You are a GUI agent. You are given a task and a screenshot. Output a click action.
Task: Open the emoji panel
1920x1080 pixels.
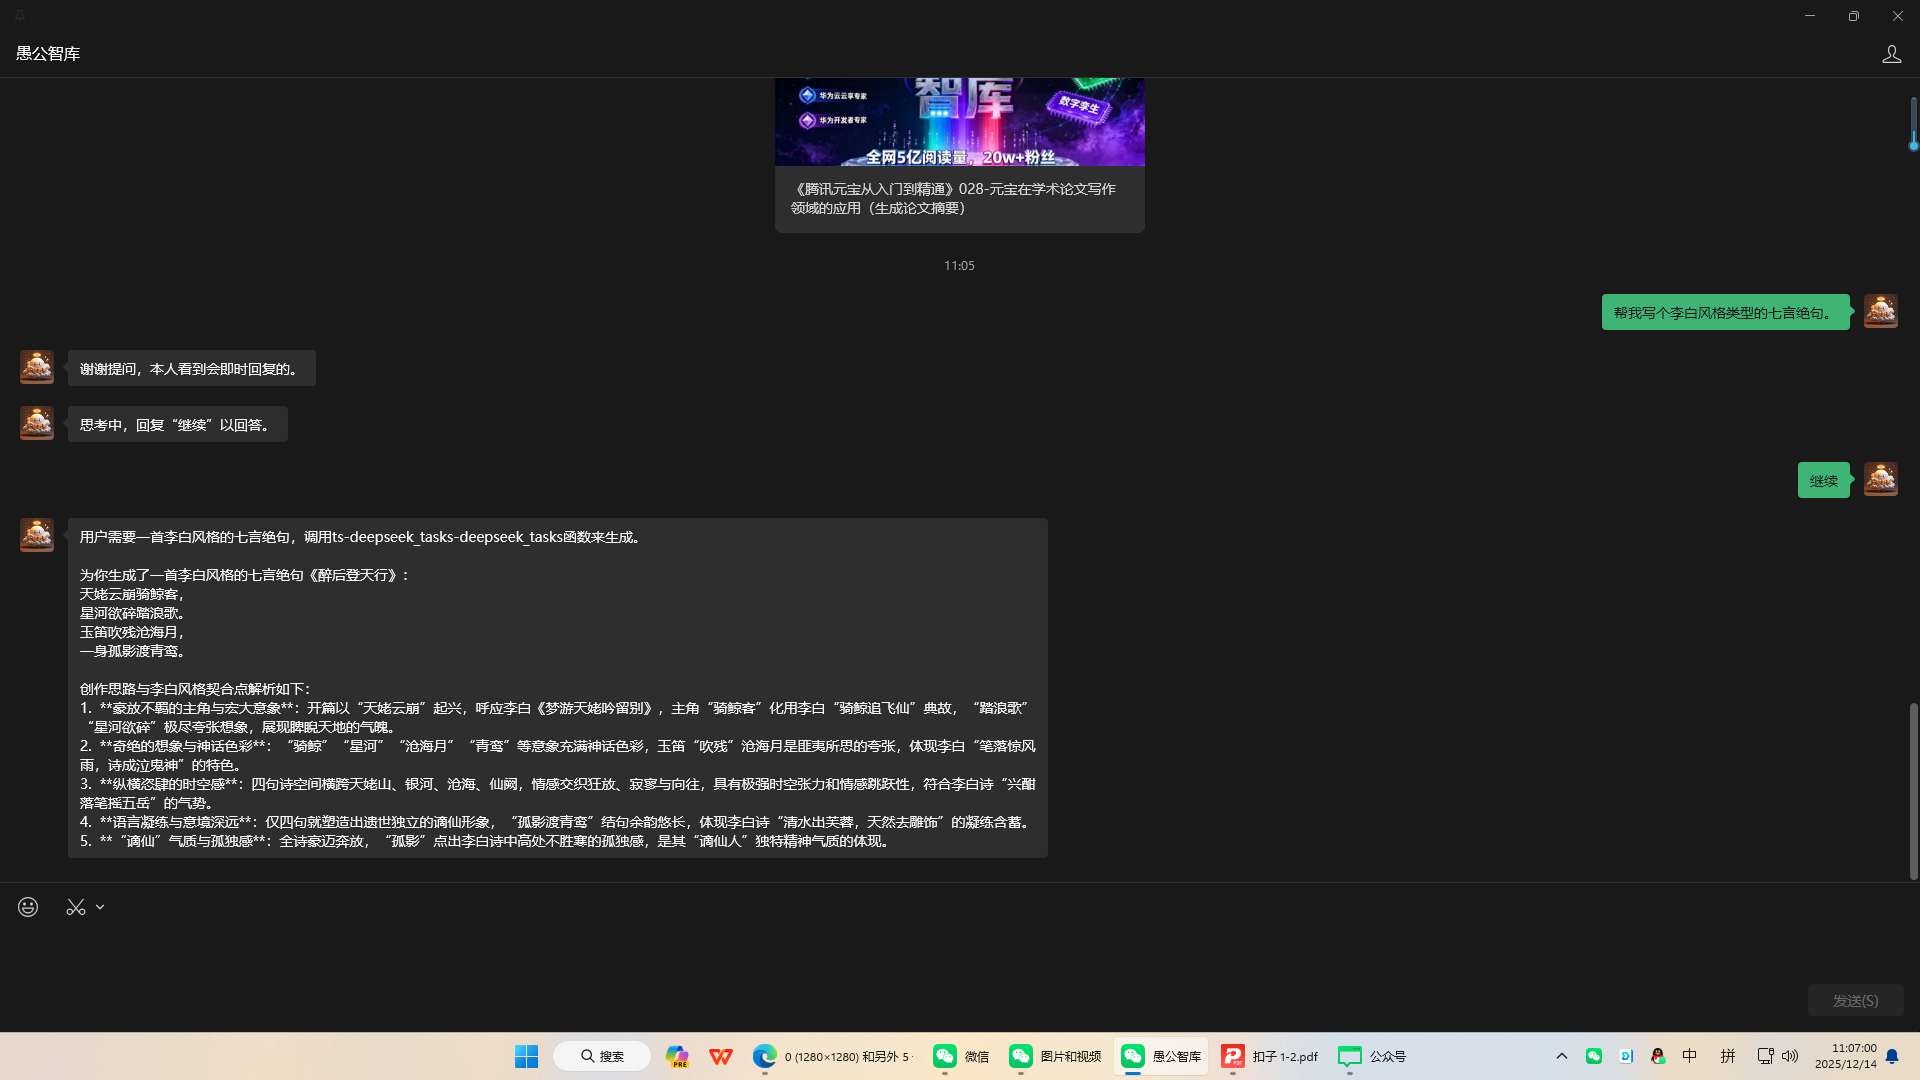click(26, 907)
